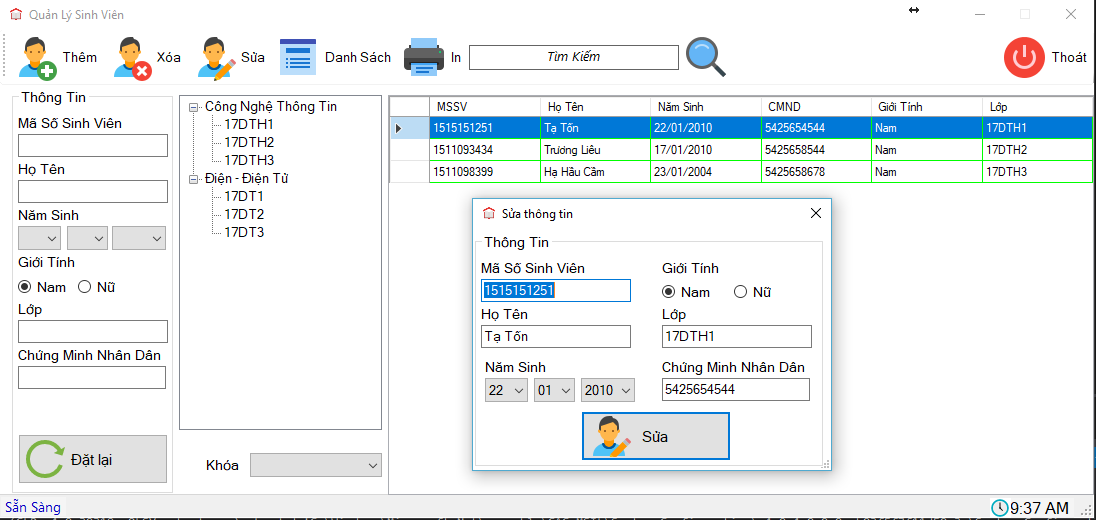
Task: Select Nữ radio in Sửa thông tin dialog
Action: click(741, 292)
